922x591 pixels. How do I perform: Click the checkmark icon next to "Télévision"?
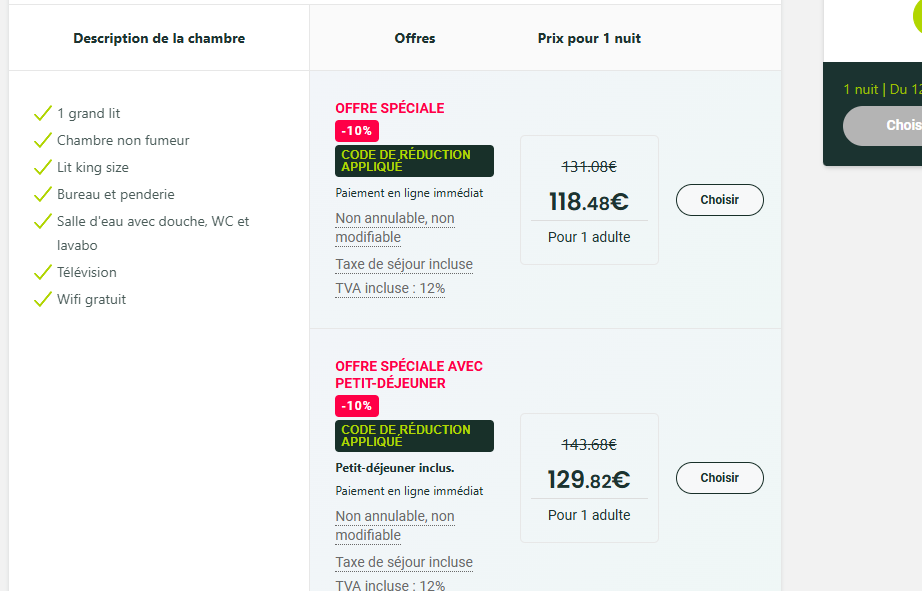click(42, 272)
